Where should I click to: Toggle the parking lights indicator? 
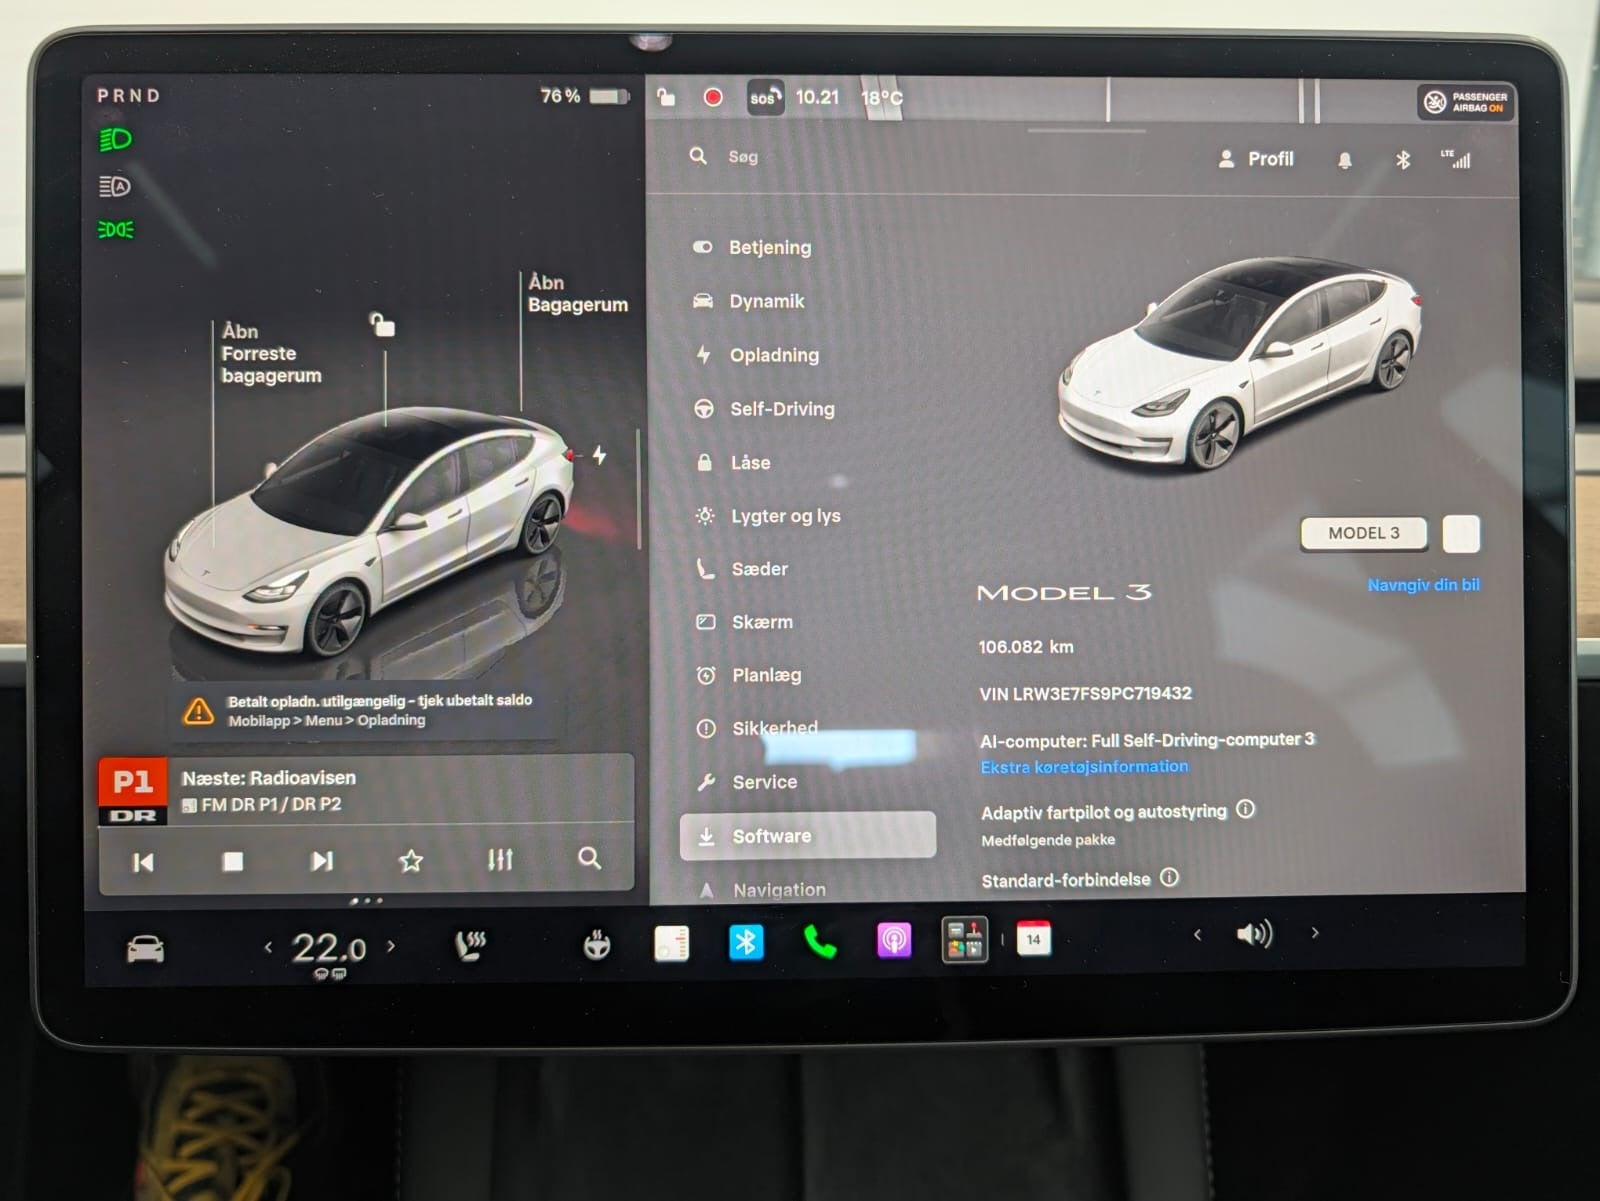pyautogui.click(x=116, y=230)
